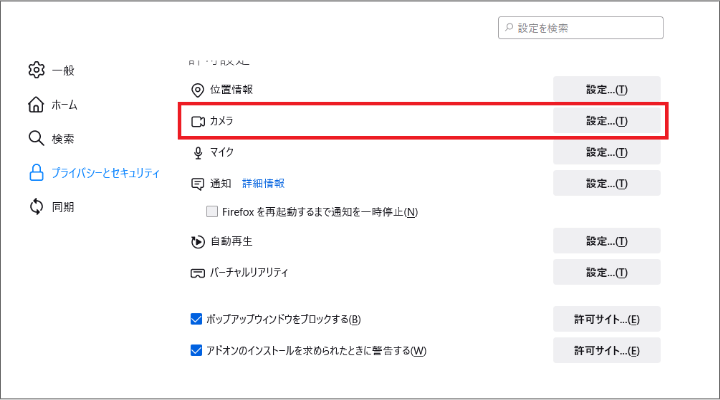The height and width of the screenshot is (400, 720).
Task: Uncheck the block pop-up windows checkbox
Action: click(x=196, y=320)
